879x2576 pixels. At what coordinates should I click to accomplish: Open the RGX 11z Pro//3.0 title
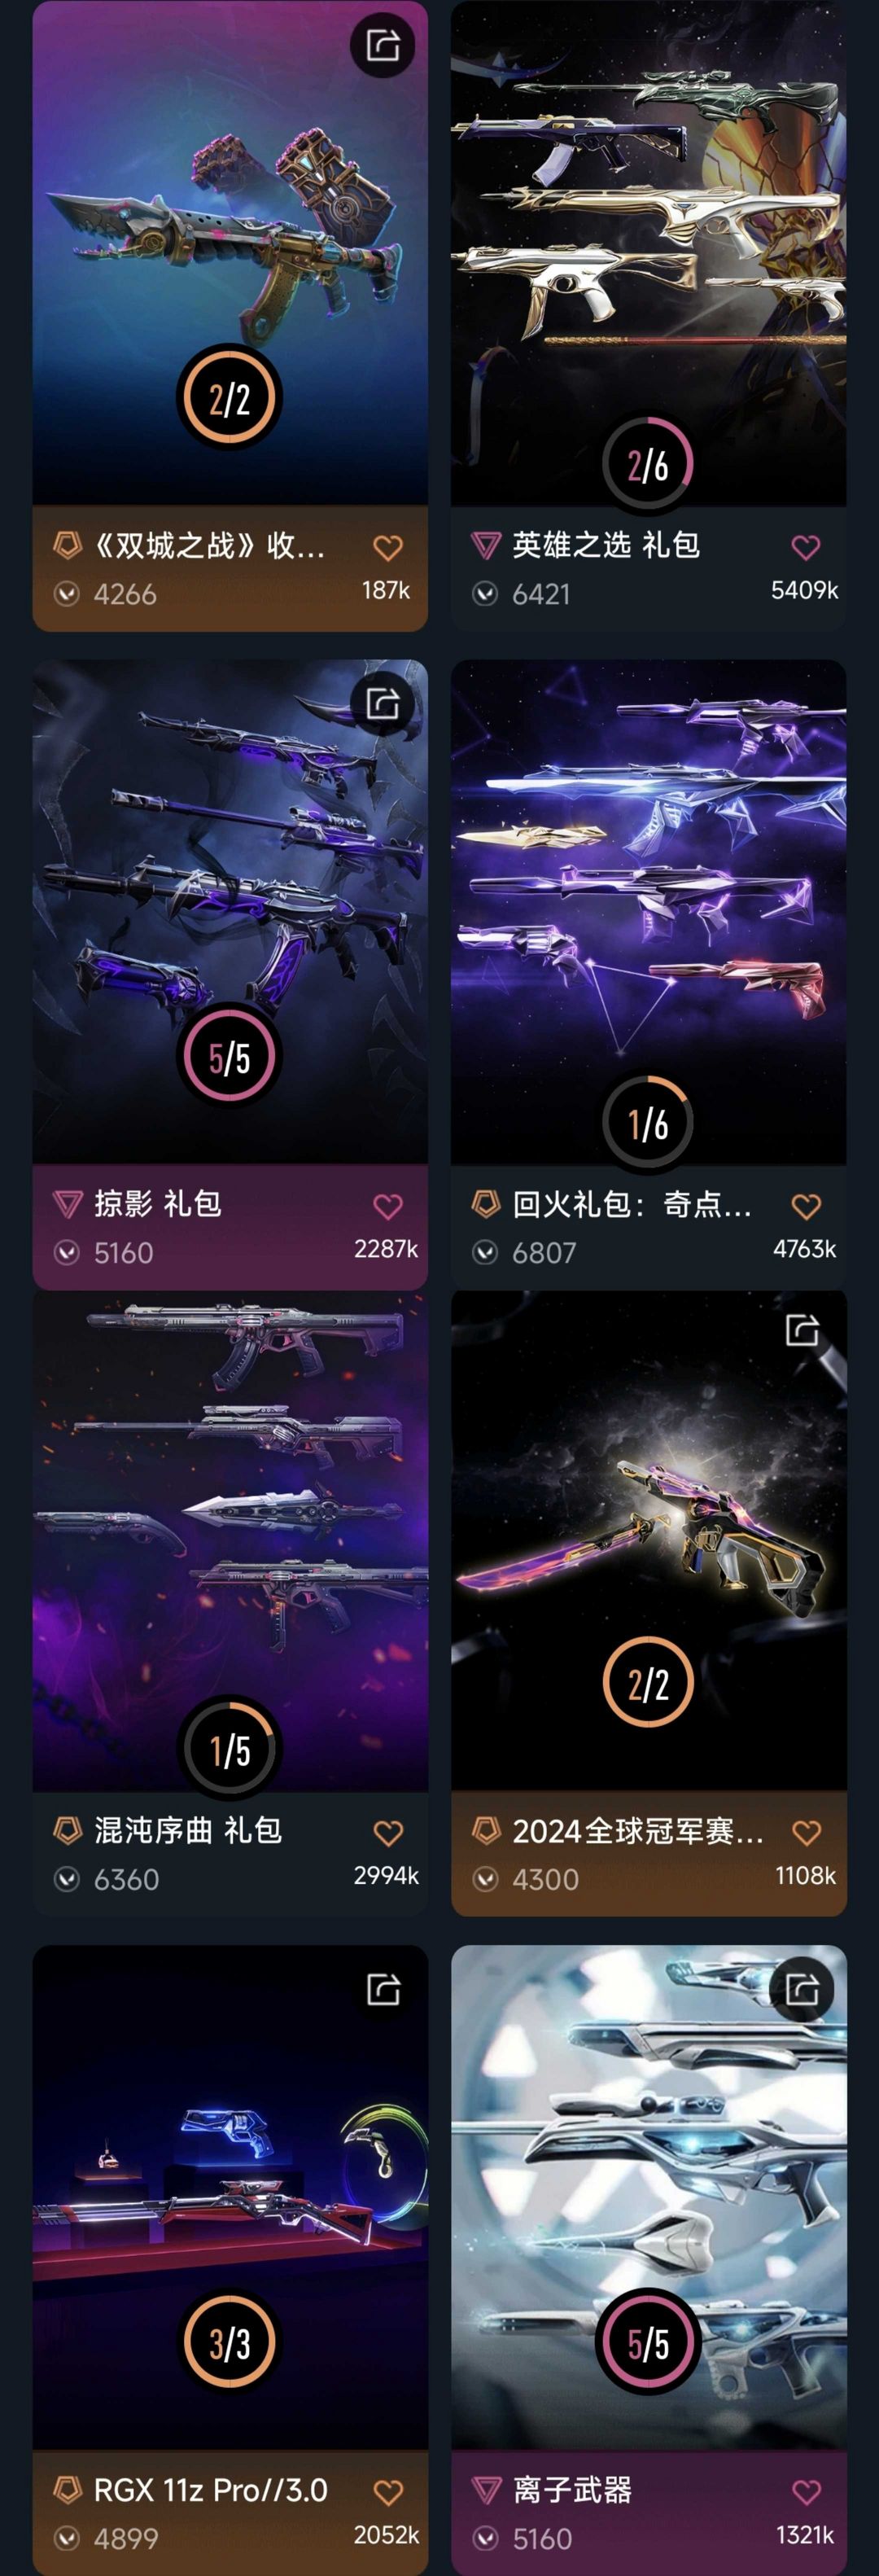[x=211, y=2490]
